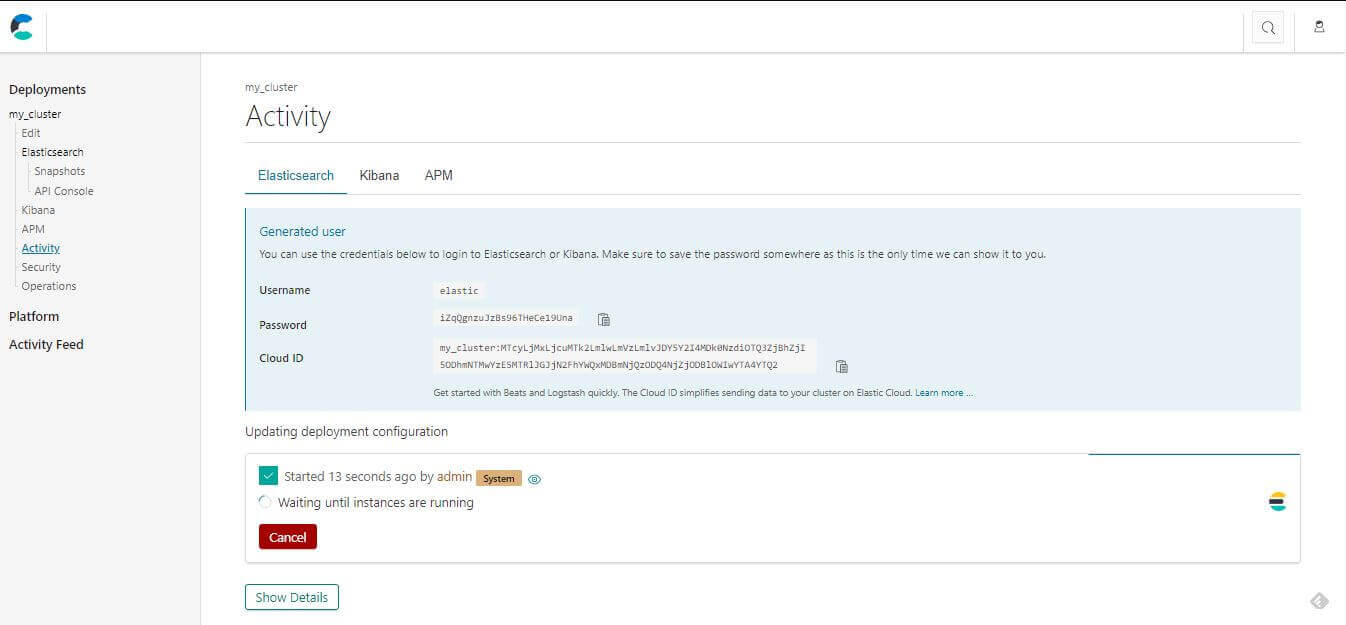Click the Elastic Cloud logo icon
Image resolution: width=1346 pixels, height=625 pixels.
(22, 27)
